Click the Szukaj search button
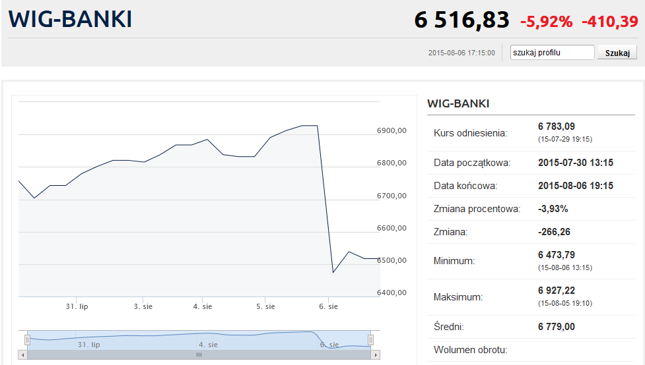The width and height of the screenshot is (645, 365). (617, 53)
